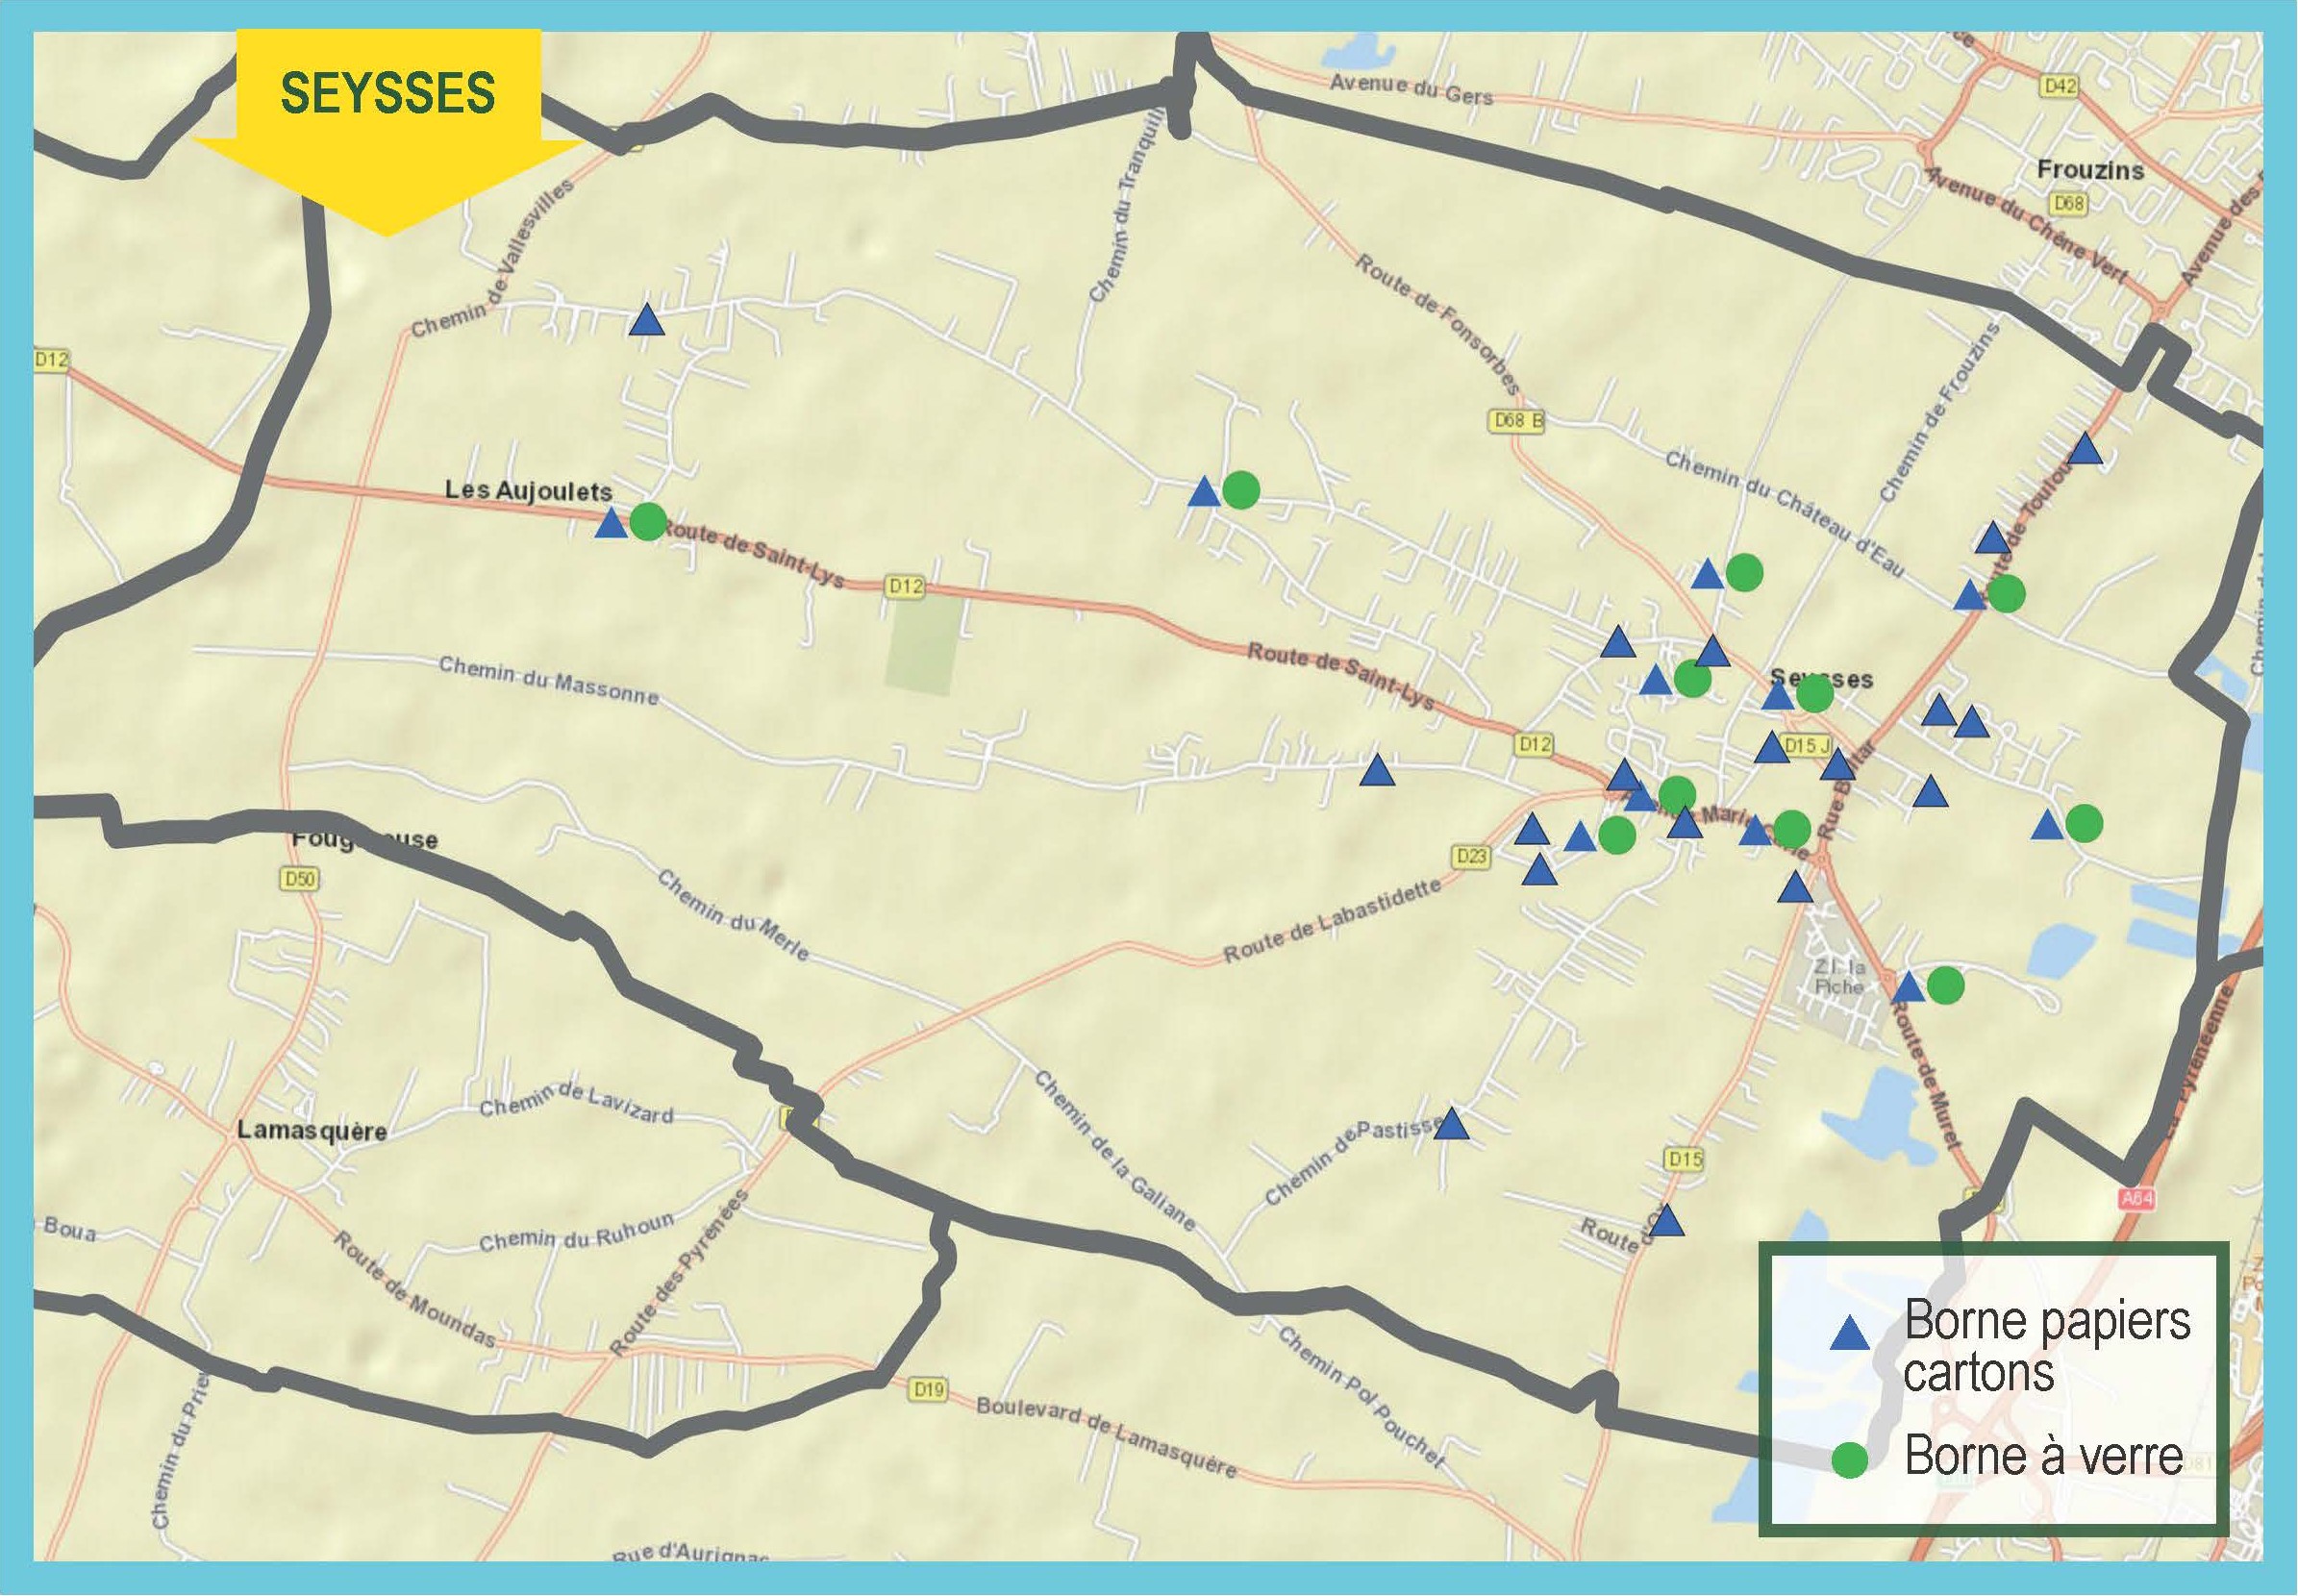Click the green glass bin at Les Aujoulets
Image resolution: width=2298 pixels, height=1596 pixels.
[648, 521]
